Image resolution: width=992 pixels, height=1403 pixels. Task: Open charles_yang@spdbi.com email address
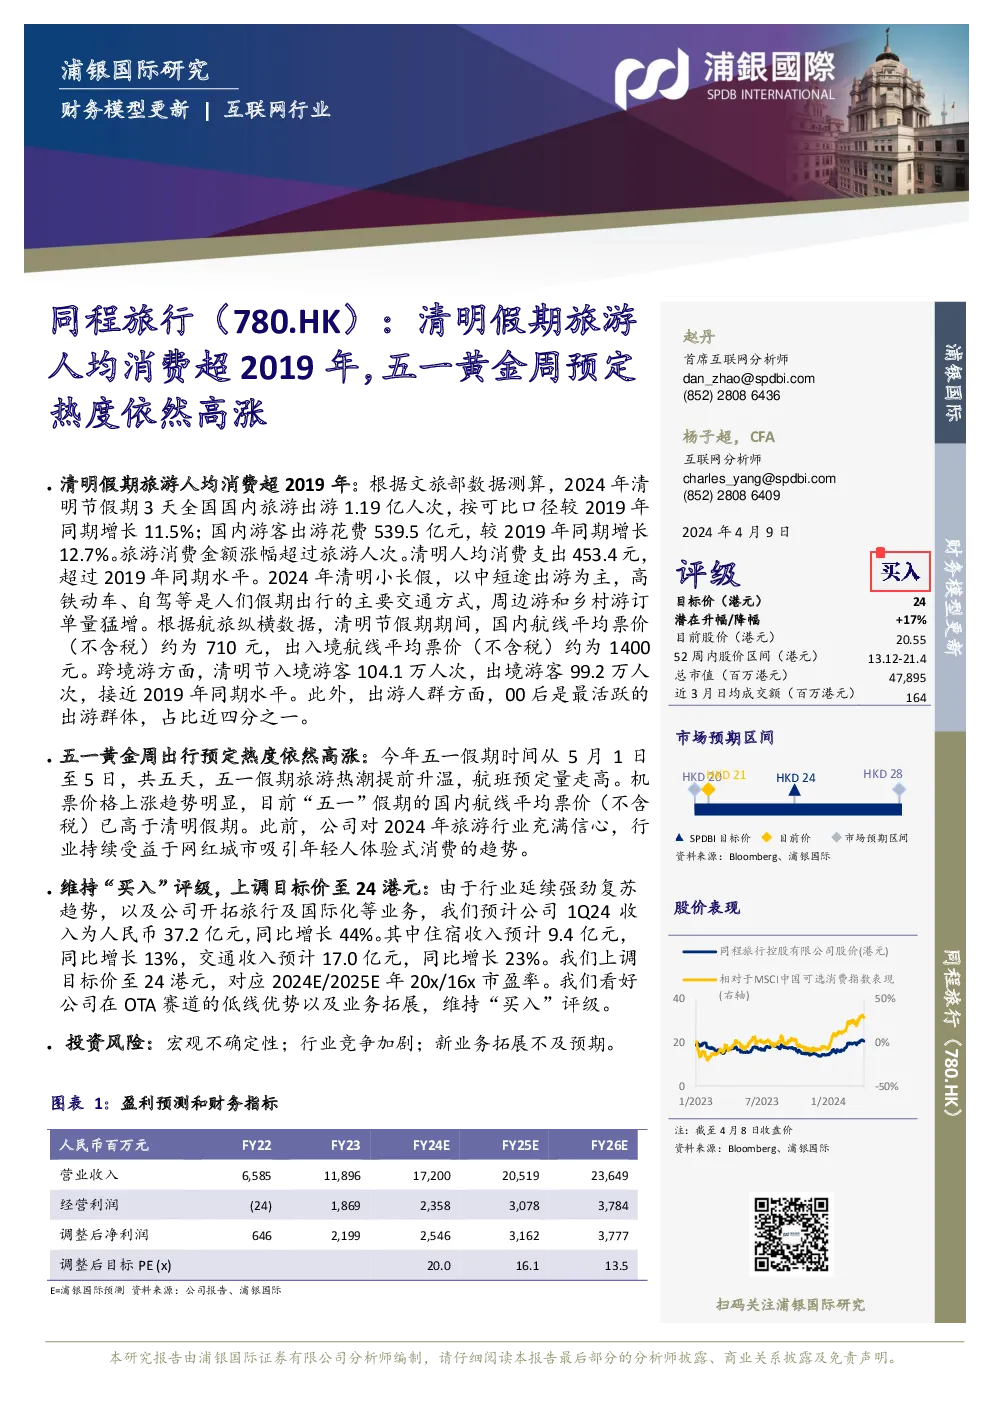click(759, 478)
